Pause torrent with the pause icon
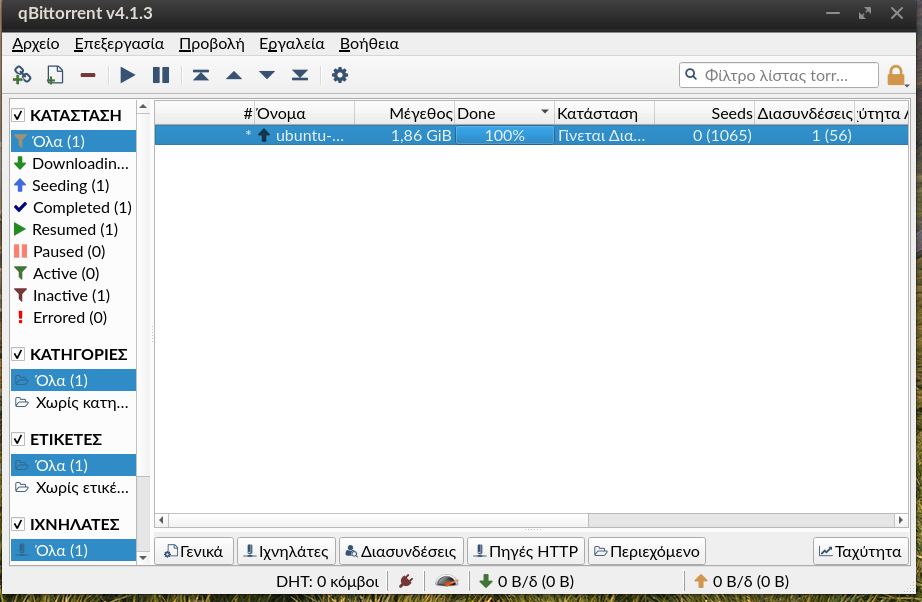 tap(161, 75)
